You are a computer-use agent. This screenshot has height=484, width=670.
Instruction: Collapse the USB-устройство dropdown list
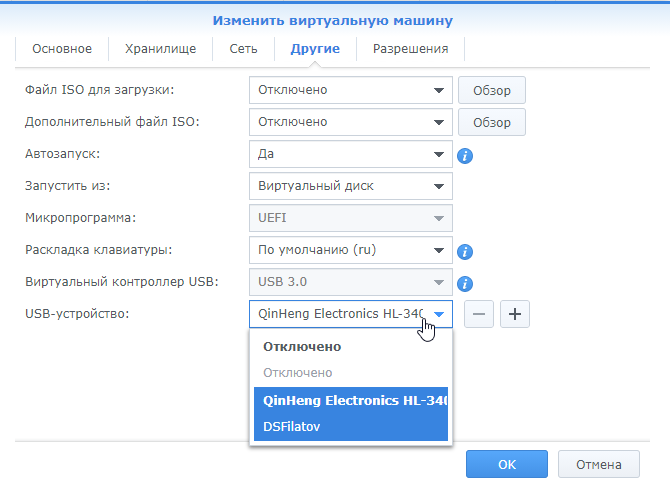point(439,314)
